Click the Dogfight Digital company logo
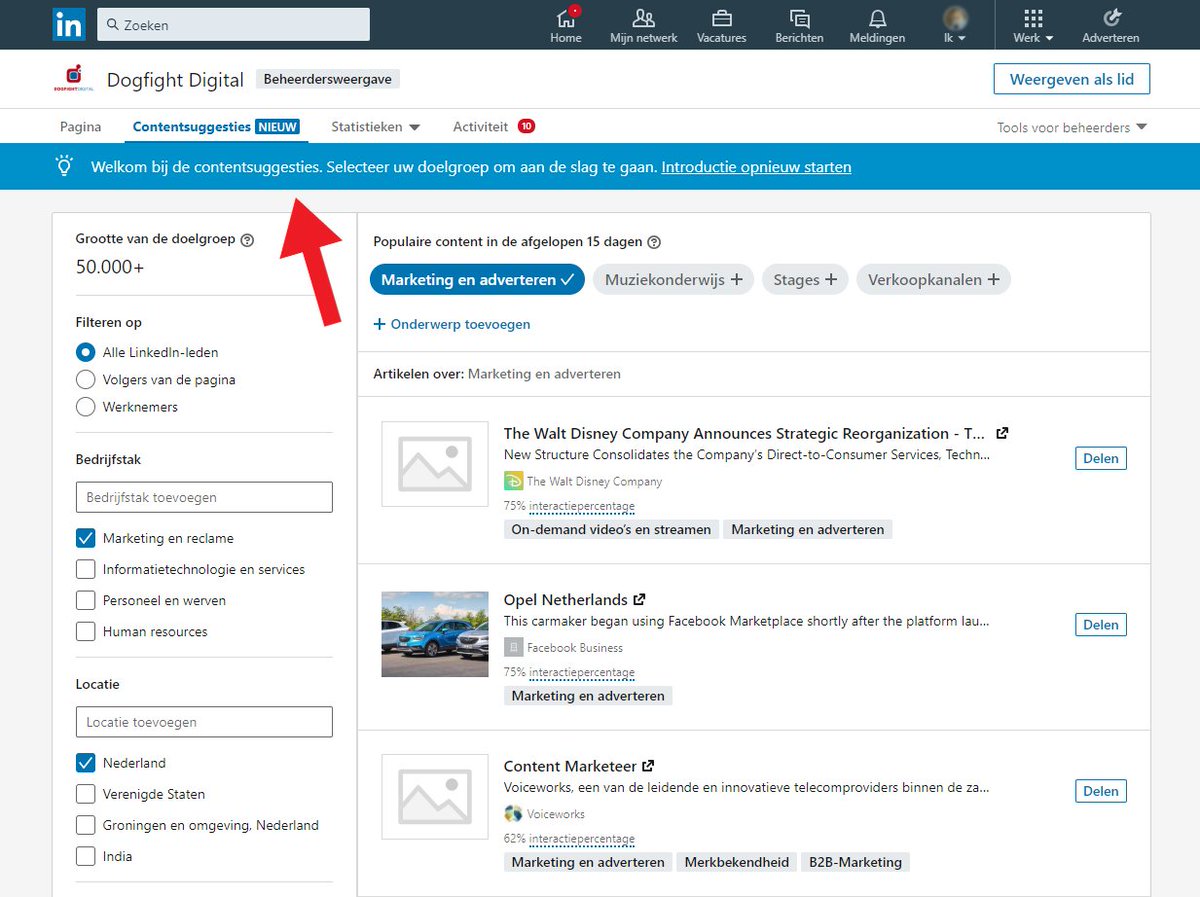The width and height of the screenshot is (1200, 897). pos(73,79)
